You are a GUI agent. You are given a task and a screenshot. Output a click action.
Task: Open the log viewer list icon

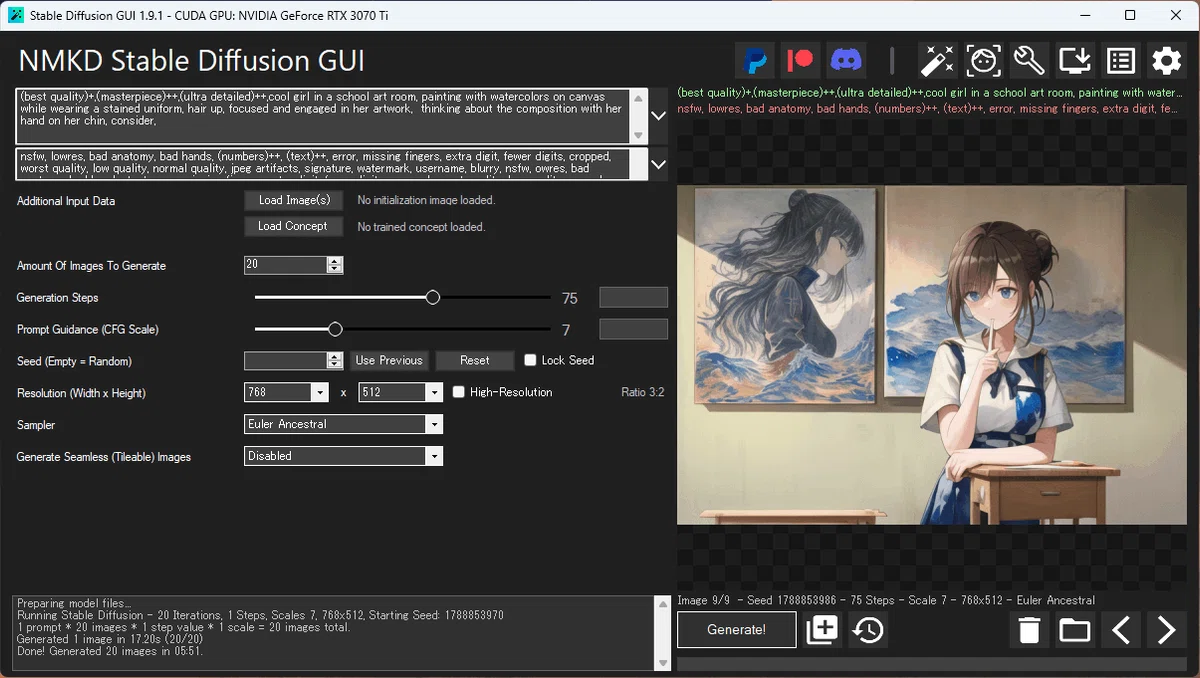pos(1121,60)
